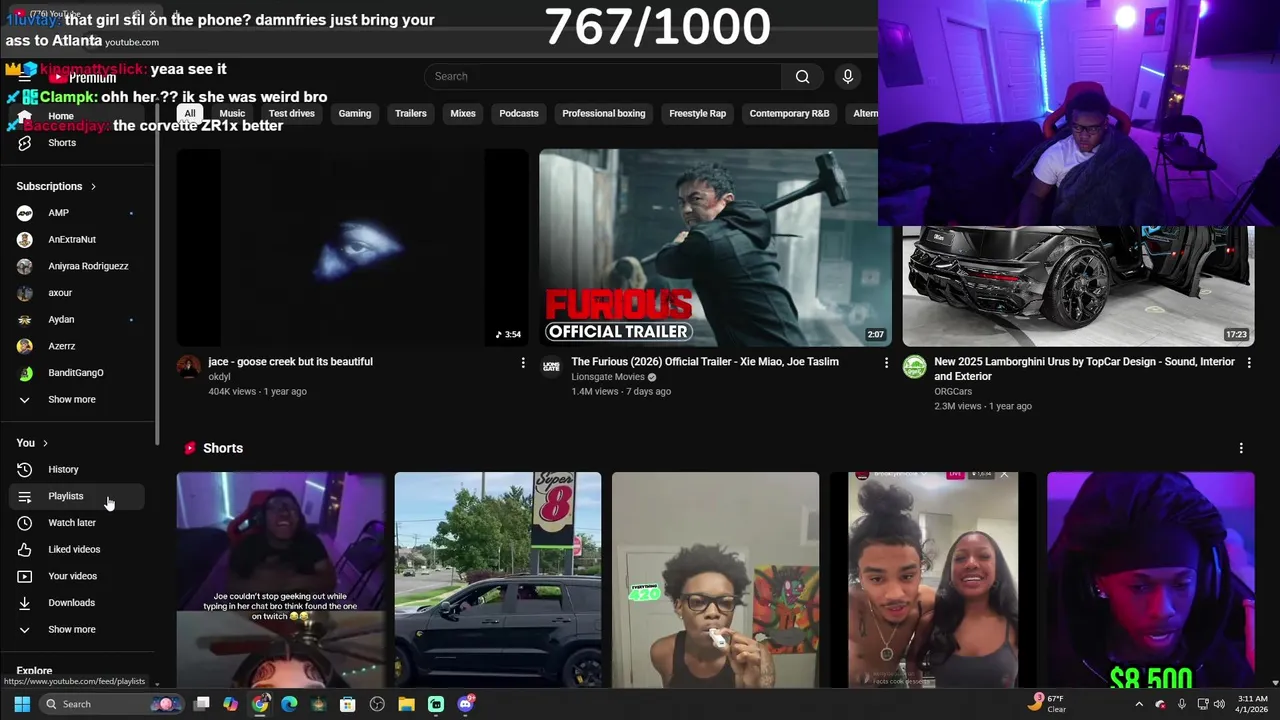Open jace - goose creek video title
The height and width of the screenshot is (720, 1280).
[290, 362]
